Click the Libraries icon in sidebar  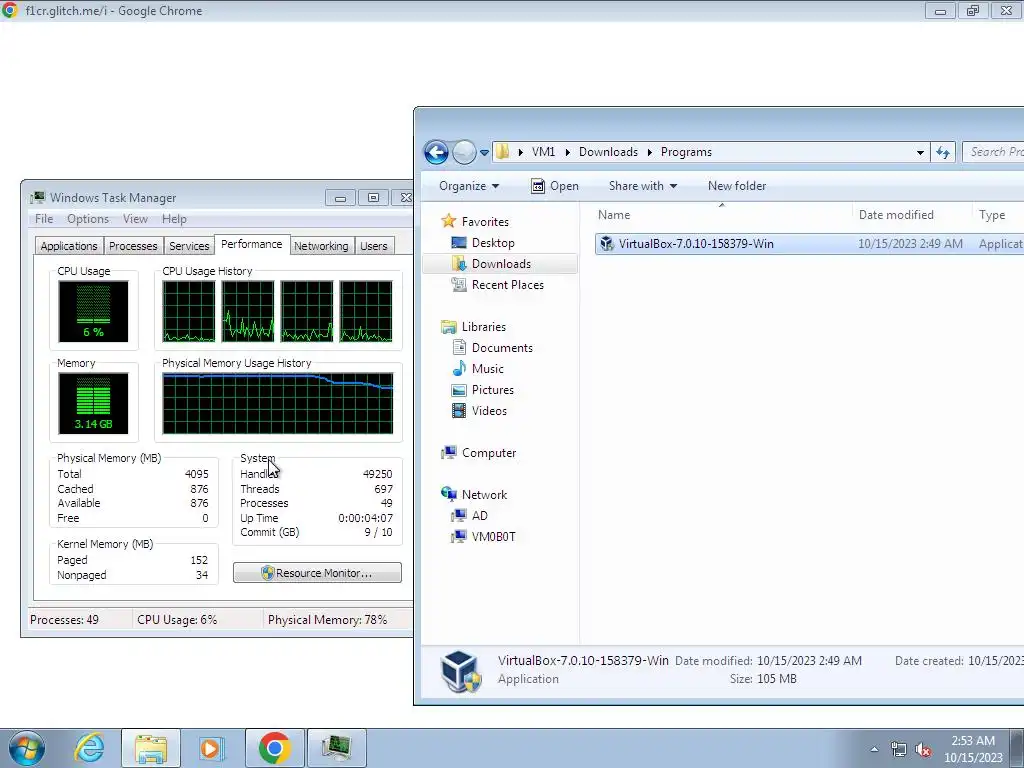[449, 327]
